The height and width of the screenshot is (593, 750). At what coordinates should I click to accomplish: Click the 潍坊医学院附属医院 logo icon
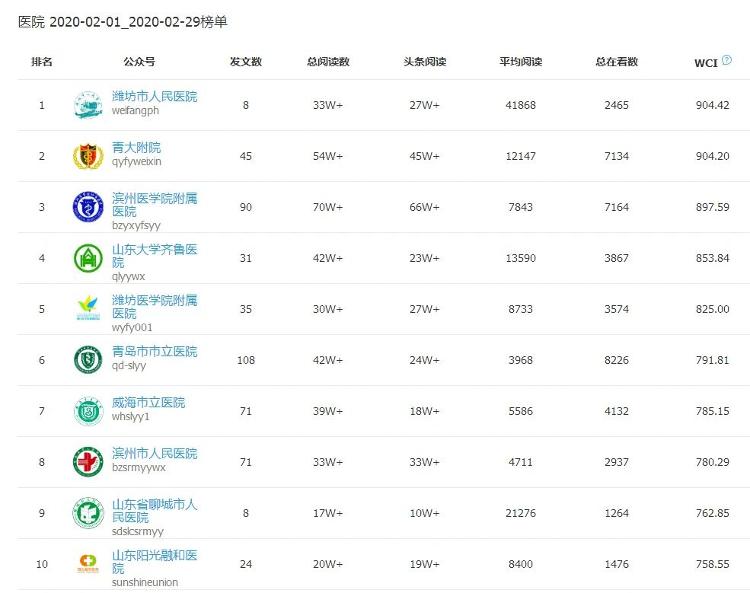pos(88,309)
